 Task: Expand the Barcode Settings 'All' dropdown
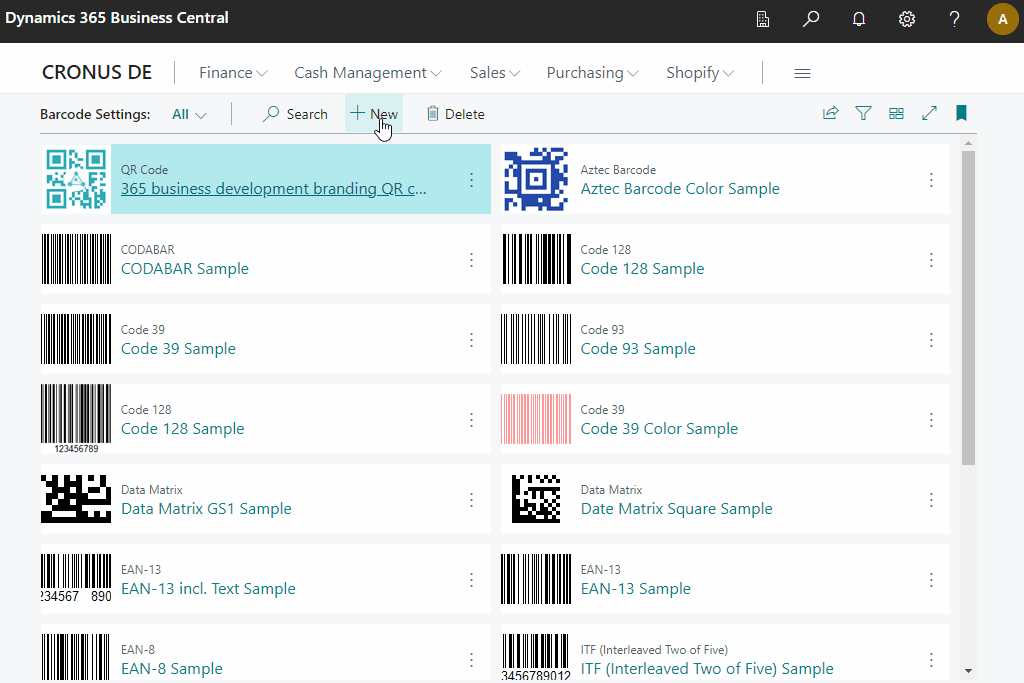click(x=188, y=114)
